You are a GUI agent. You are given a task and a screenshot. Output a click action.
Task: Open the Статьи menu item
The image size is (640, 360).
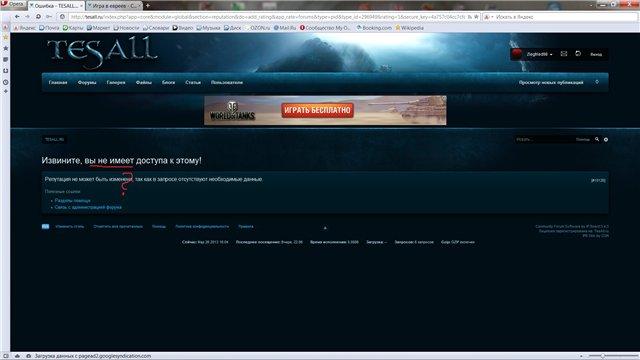pos(193,82)
